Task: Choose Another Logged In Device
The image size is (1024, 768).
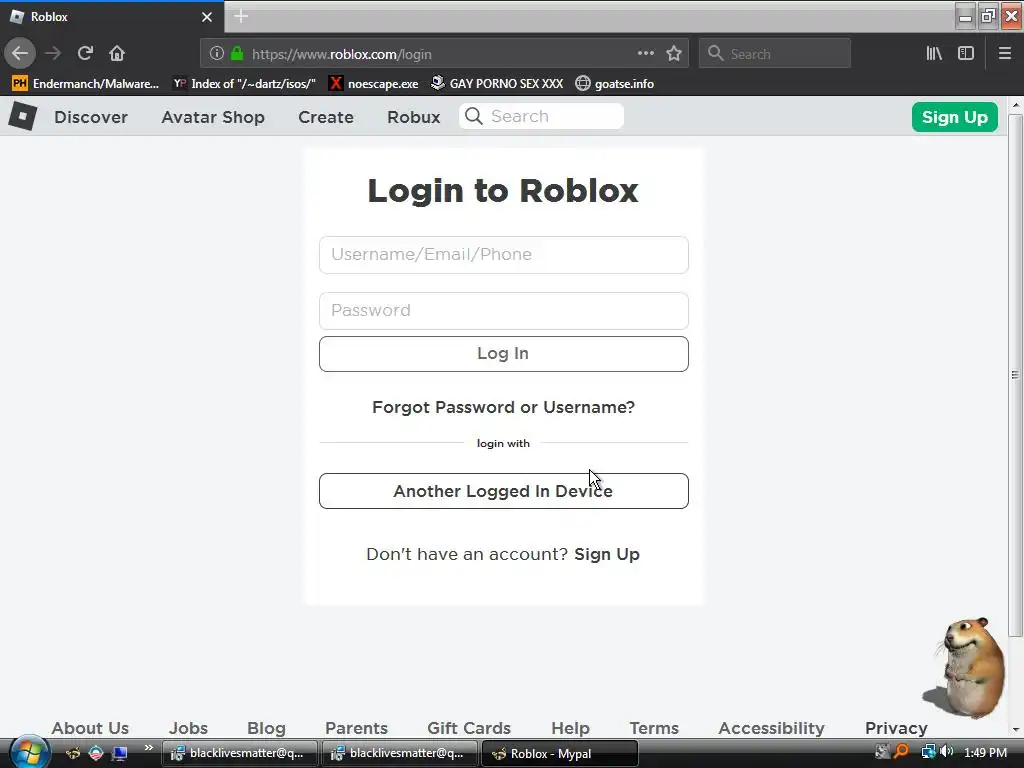Action: pos(504,491)
